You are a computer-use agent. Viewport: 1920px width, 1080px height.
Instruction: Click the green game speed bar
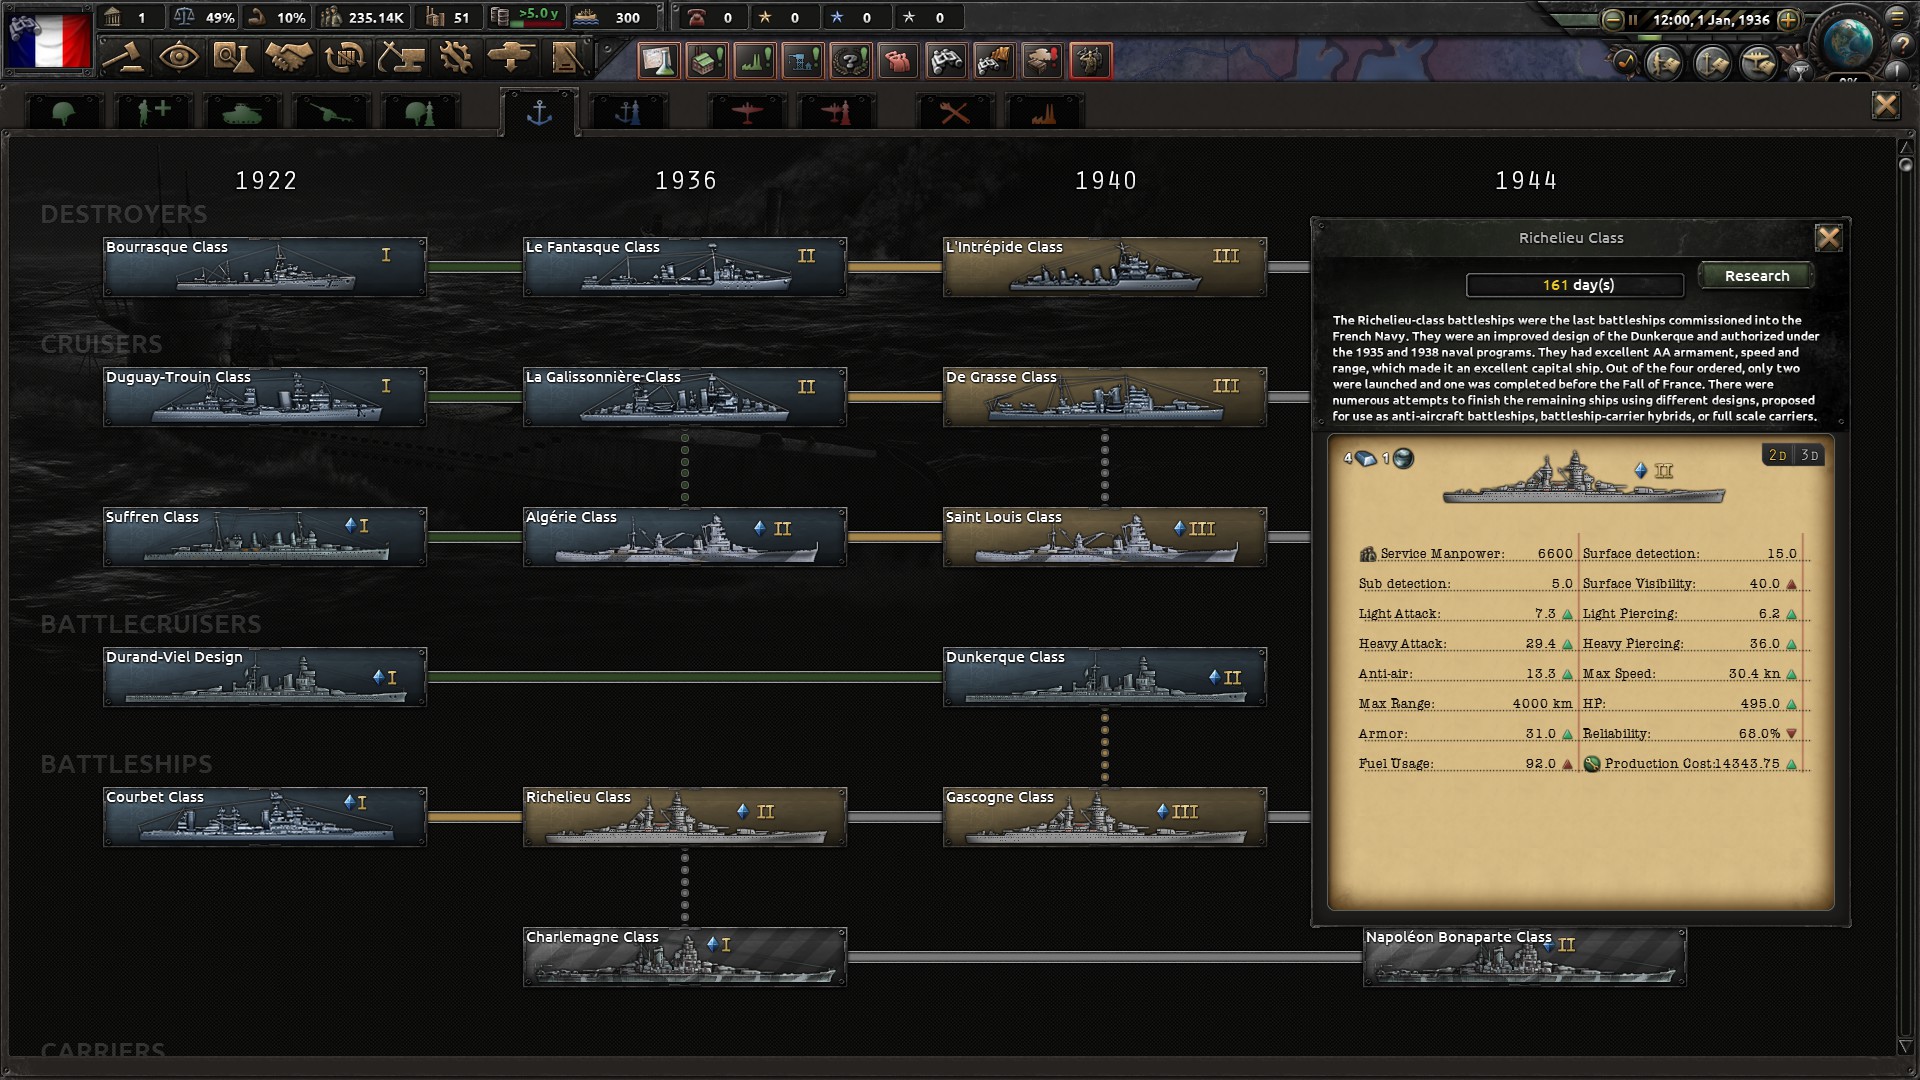click(1649, 38)
